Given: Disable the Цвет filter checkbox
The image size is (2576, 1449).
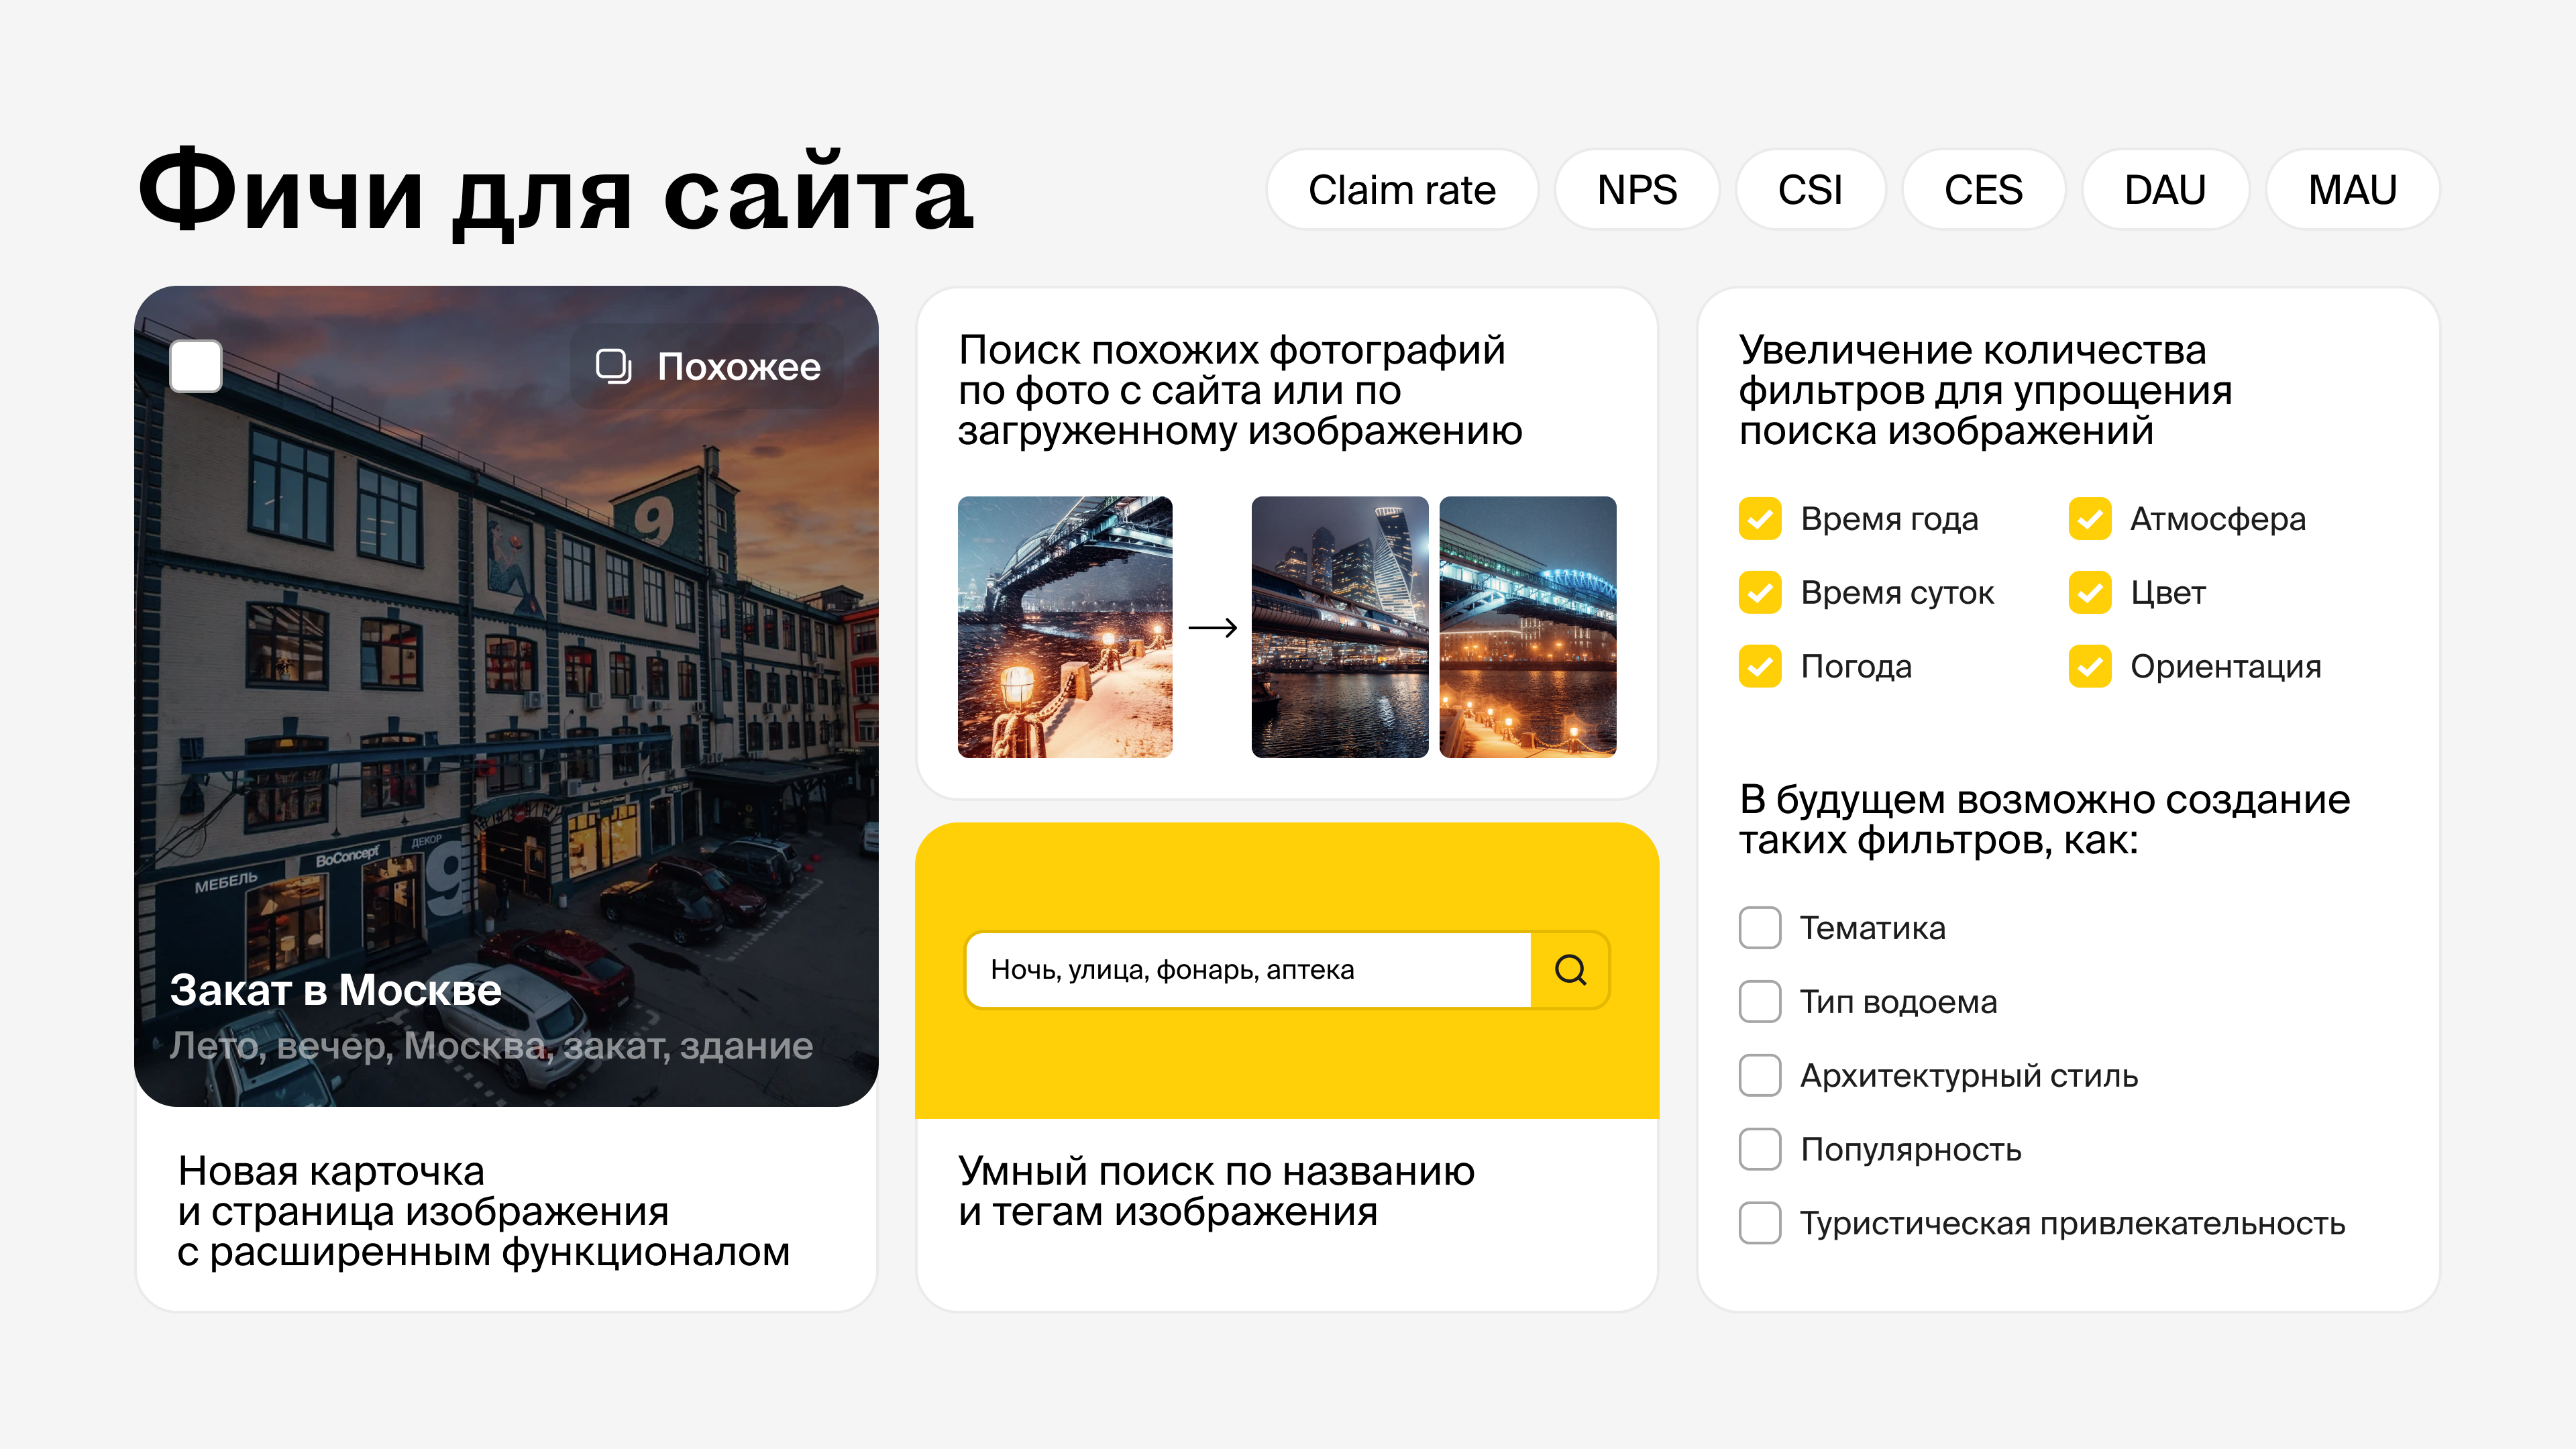Looking at the screenshot, I should [2089, 593].
